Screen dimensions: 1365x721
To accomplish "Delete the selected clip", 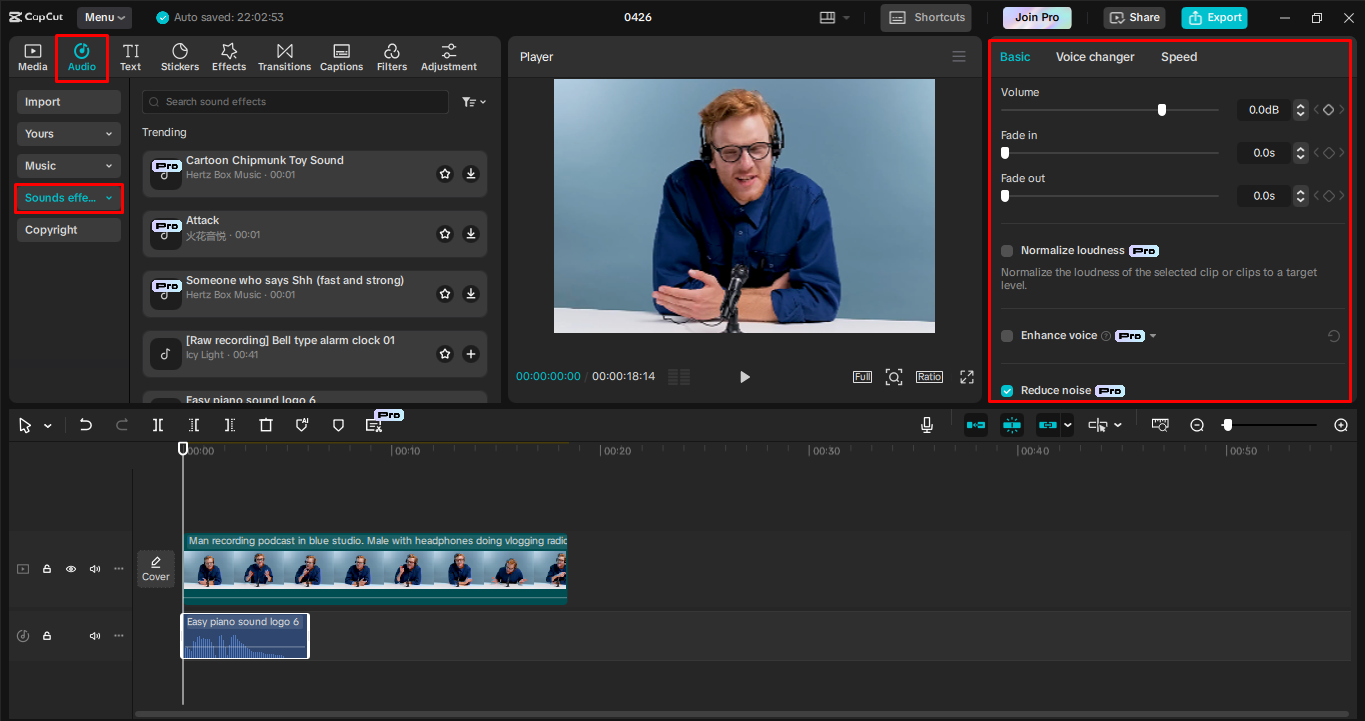I will [x=266, y=425].
